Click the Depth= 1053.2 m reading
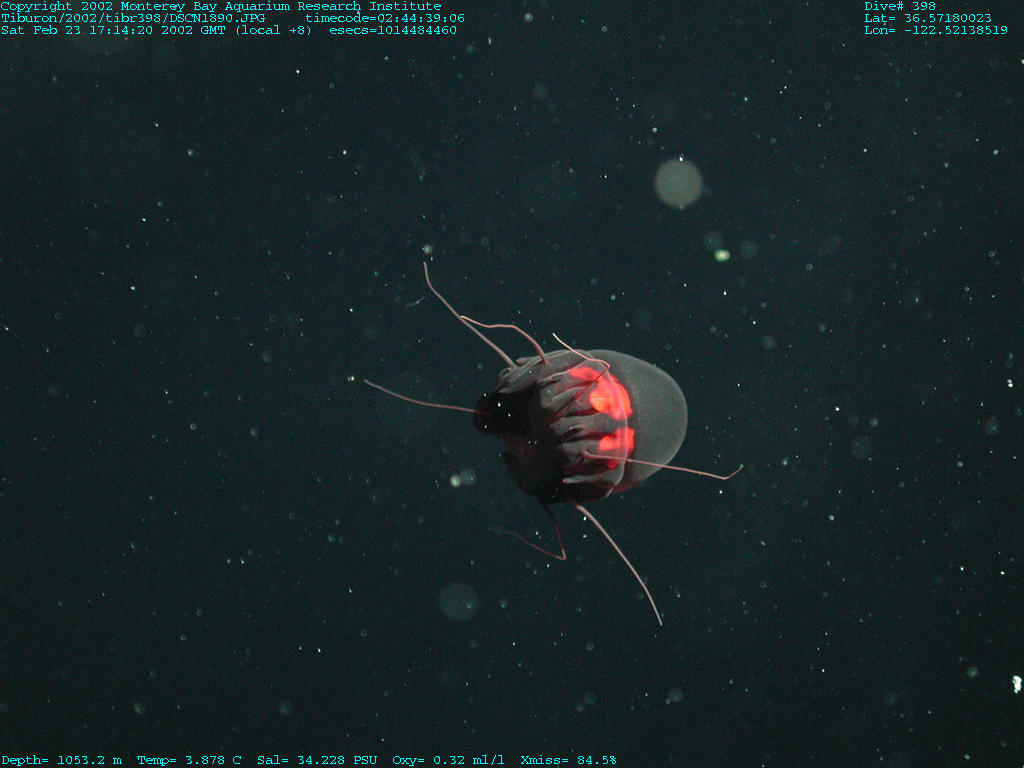Screen dimensions: 1024x768 (x=61, y=760)
